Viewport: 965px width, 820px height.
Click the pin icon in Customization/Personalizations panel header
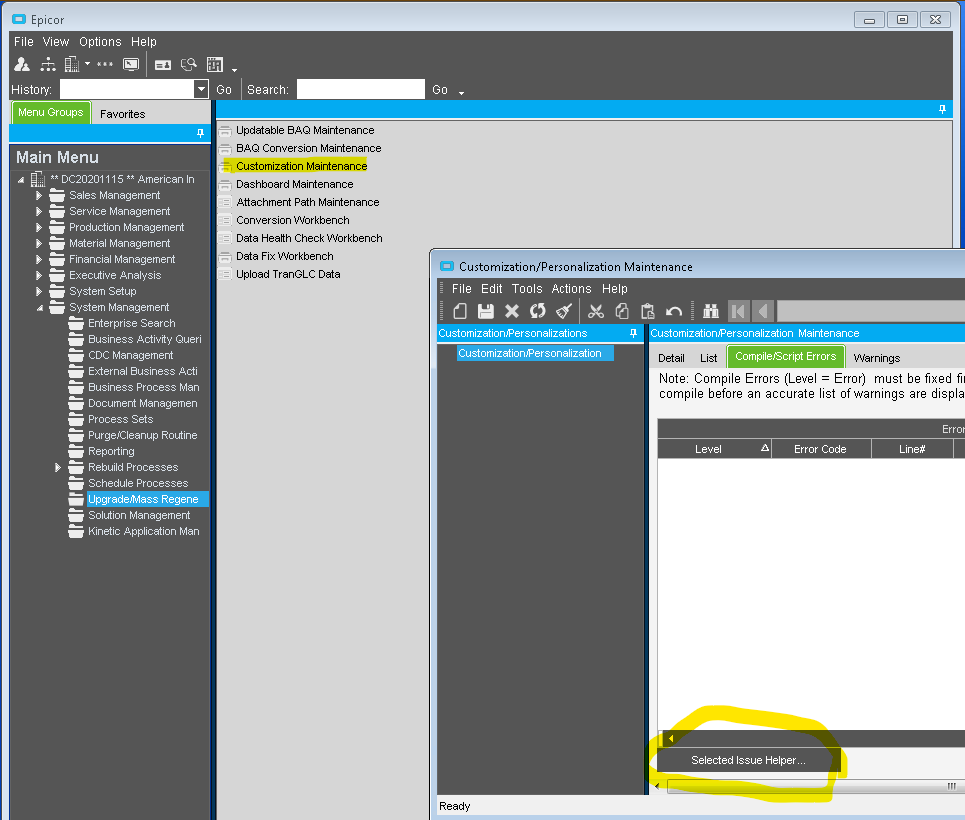tap(633, 333)
